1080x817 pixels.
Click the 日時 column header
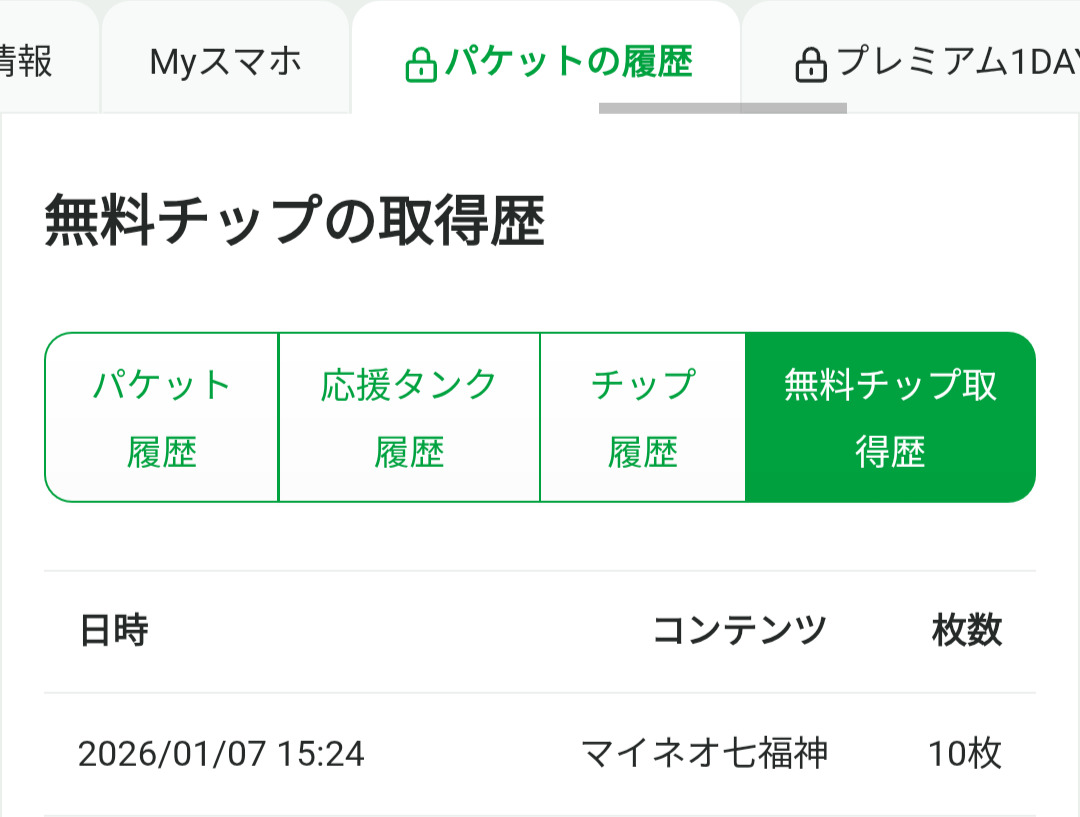114,631
